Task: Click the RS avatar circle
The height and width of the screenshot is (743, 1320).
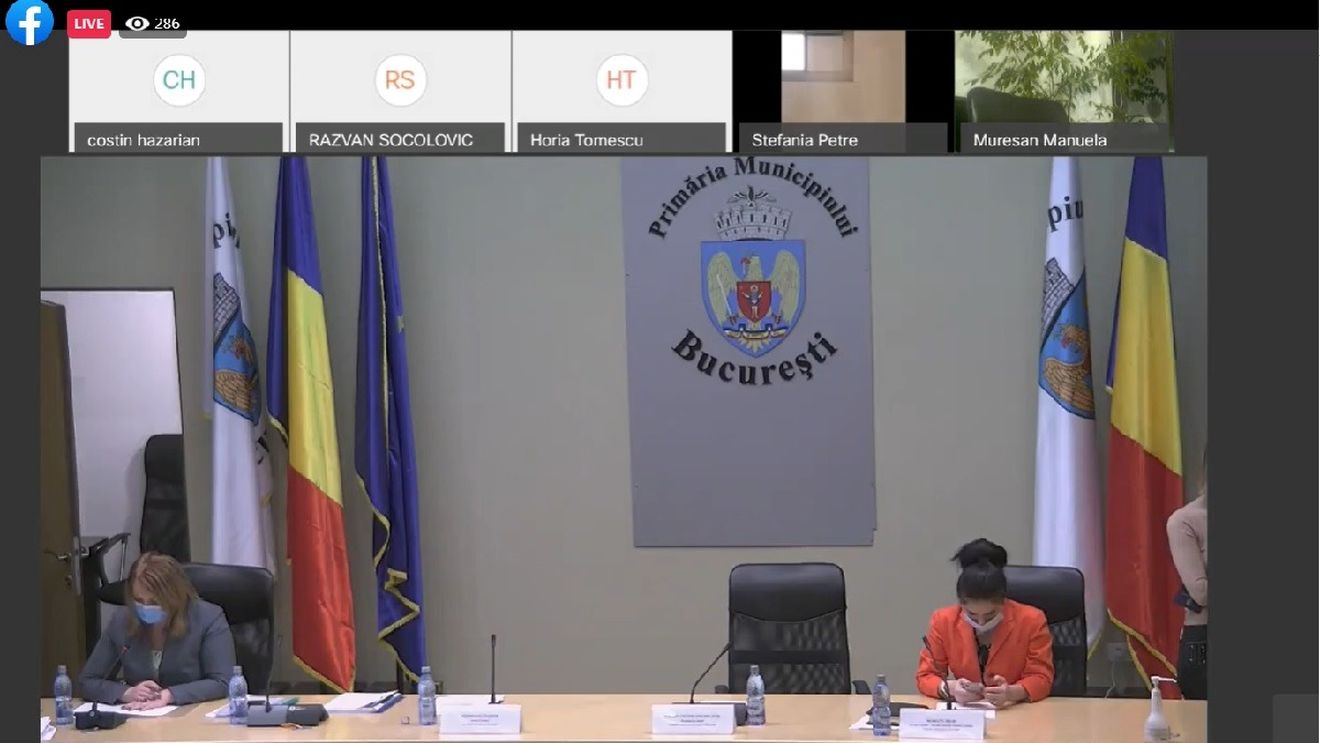Action: pos(400,80)
